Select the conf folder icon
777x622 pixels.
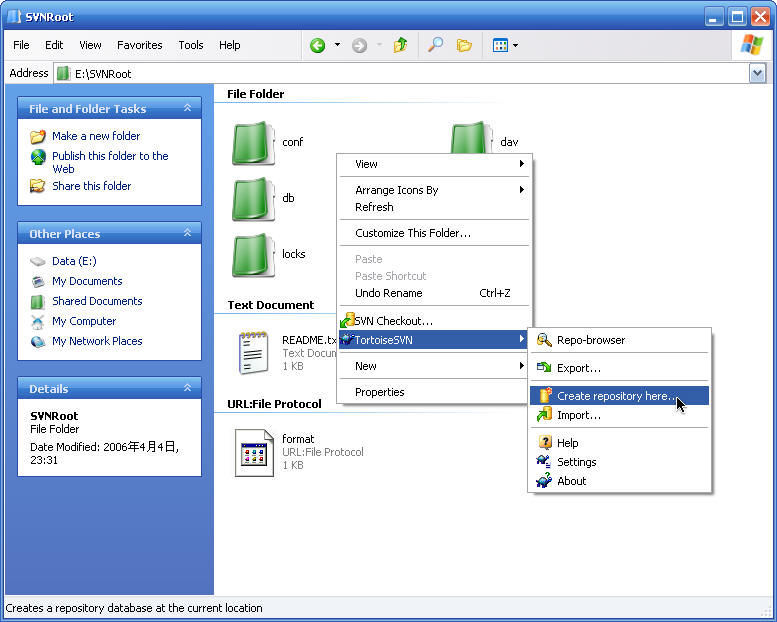[254, 143]
